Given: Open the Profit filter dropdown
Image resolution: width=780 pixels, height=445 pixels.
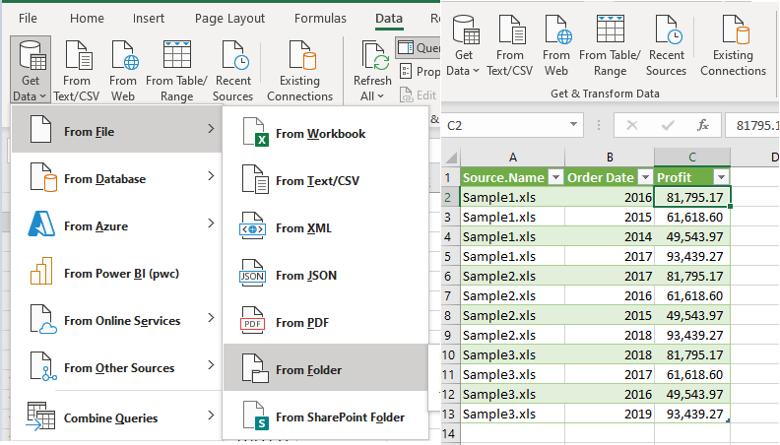Looking at the screenshot, I should [x=721, y=177].
